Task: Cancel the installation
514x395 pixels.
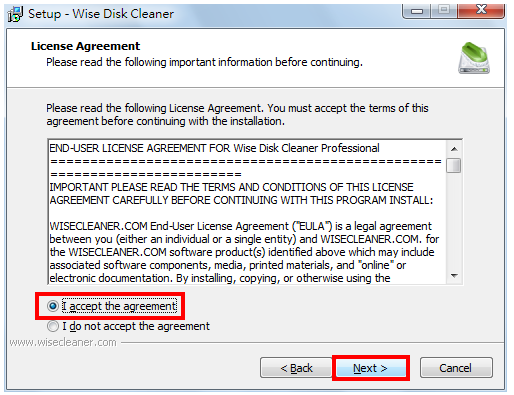Action: 456,368
